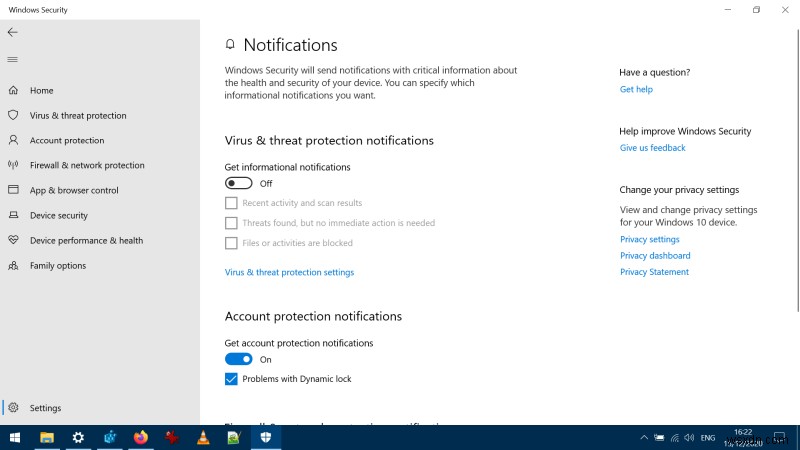The image size is (800, 450).
Task: Click the Family options people icon
Action: [x=13, y=265]
